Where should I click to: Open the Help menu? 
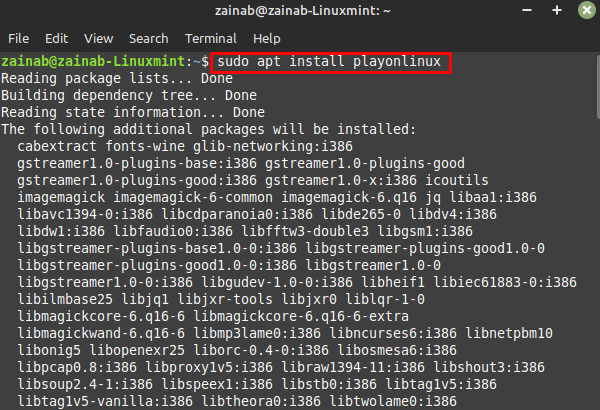(x=267, y=39)
